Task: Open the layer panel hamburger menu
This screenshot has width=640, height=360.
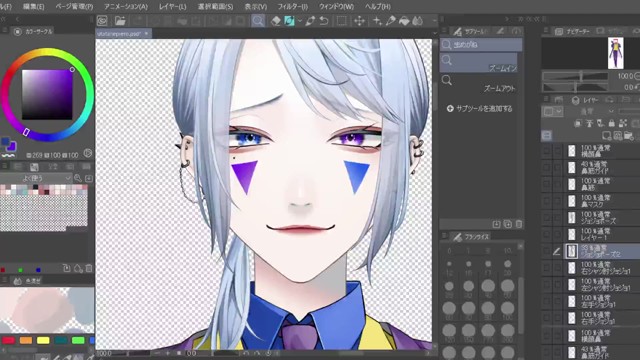Action: (546, 100)
